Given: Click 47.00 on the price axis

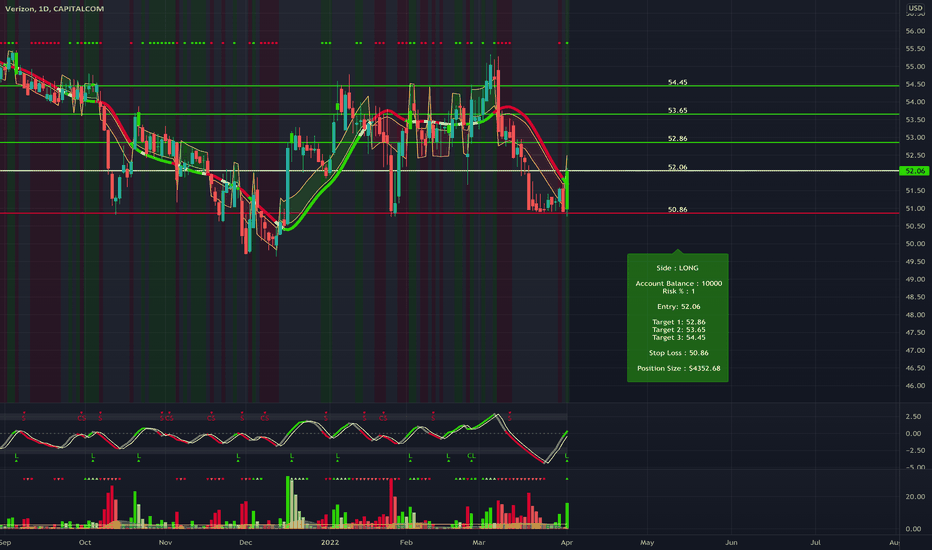Looking at the screenshot, I should [x=915, y=350].
